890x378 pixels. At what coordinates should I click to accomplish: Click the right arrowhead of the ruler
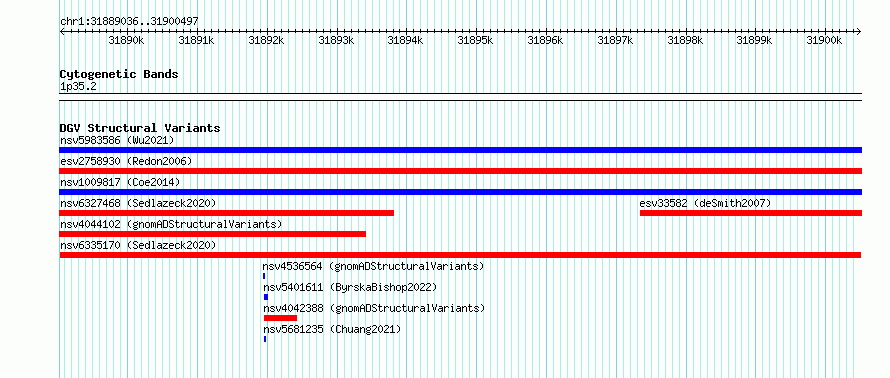859,31
